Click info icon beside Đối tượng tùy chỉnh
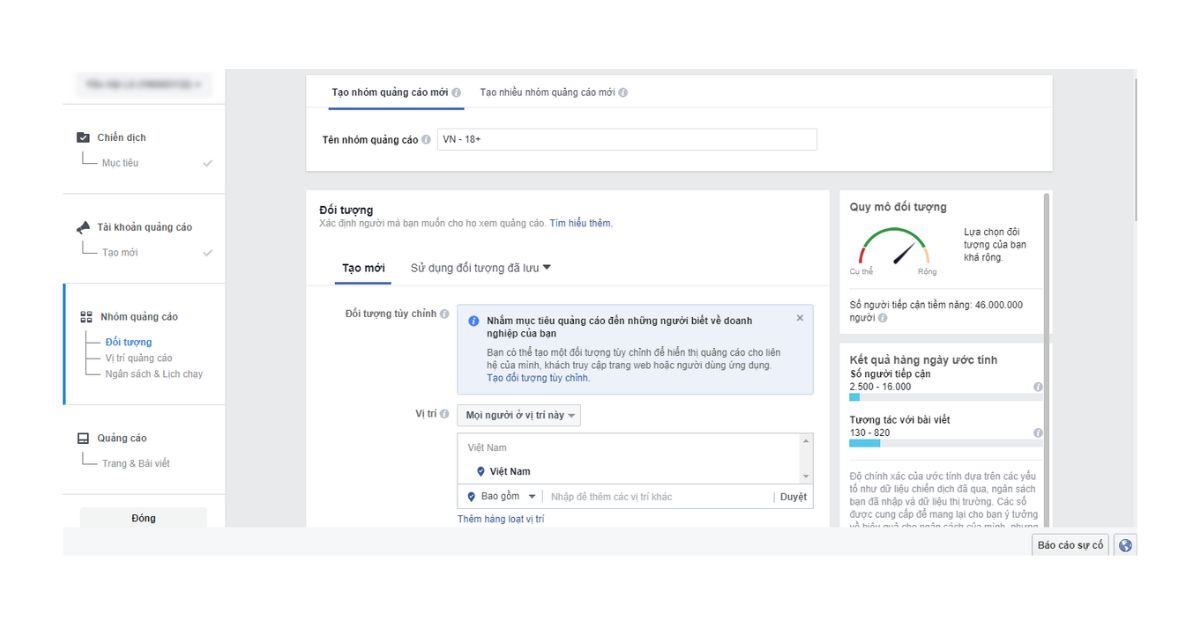Screen dimensions: 1200x625 (444, 314)
